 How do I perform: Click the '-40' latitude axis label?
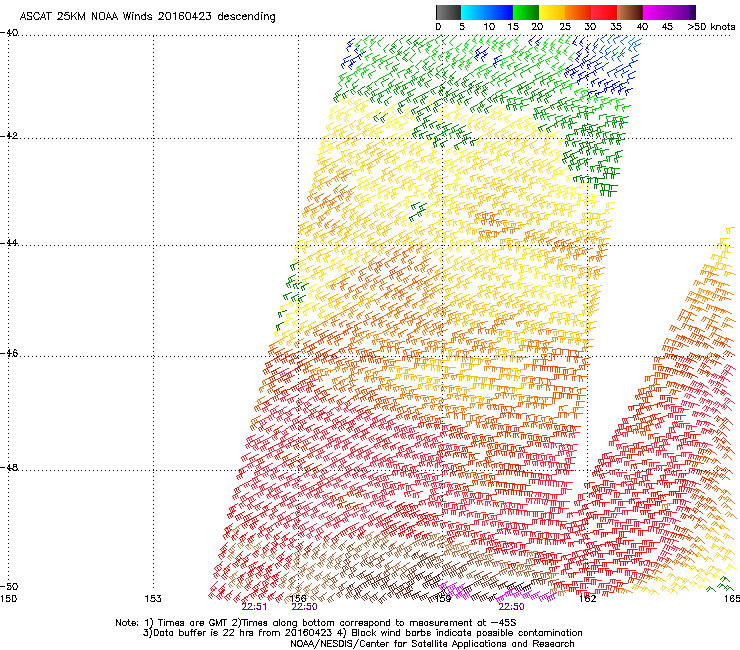(9, 33)
